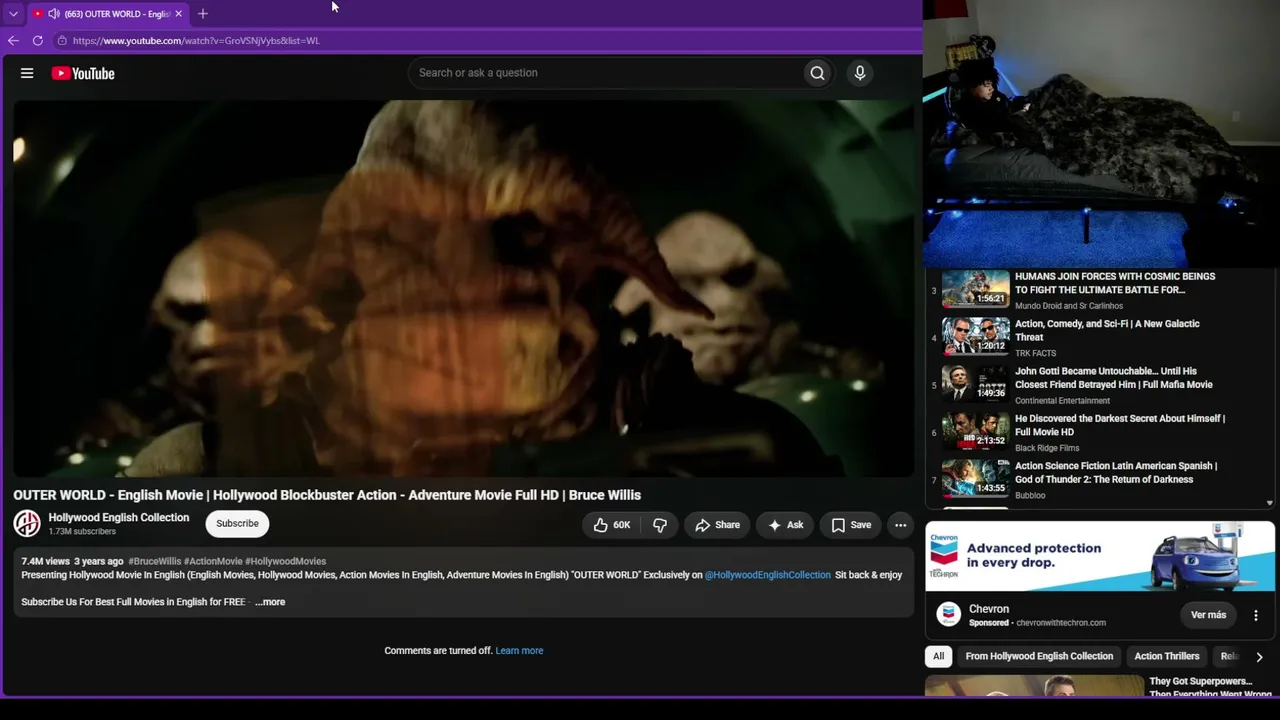Open the #BruceWillis hashtag
The width and height of the screenshot is (1280, 720).
pyautogui.click(x=155, y=562)
